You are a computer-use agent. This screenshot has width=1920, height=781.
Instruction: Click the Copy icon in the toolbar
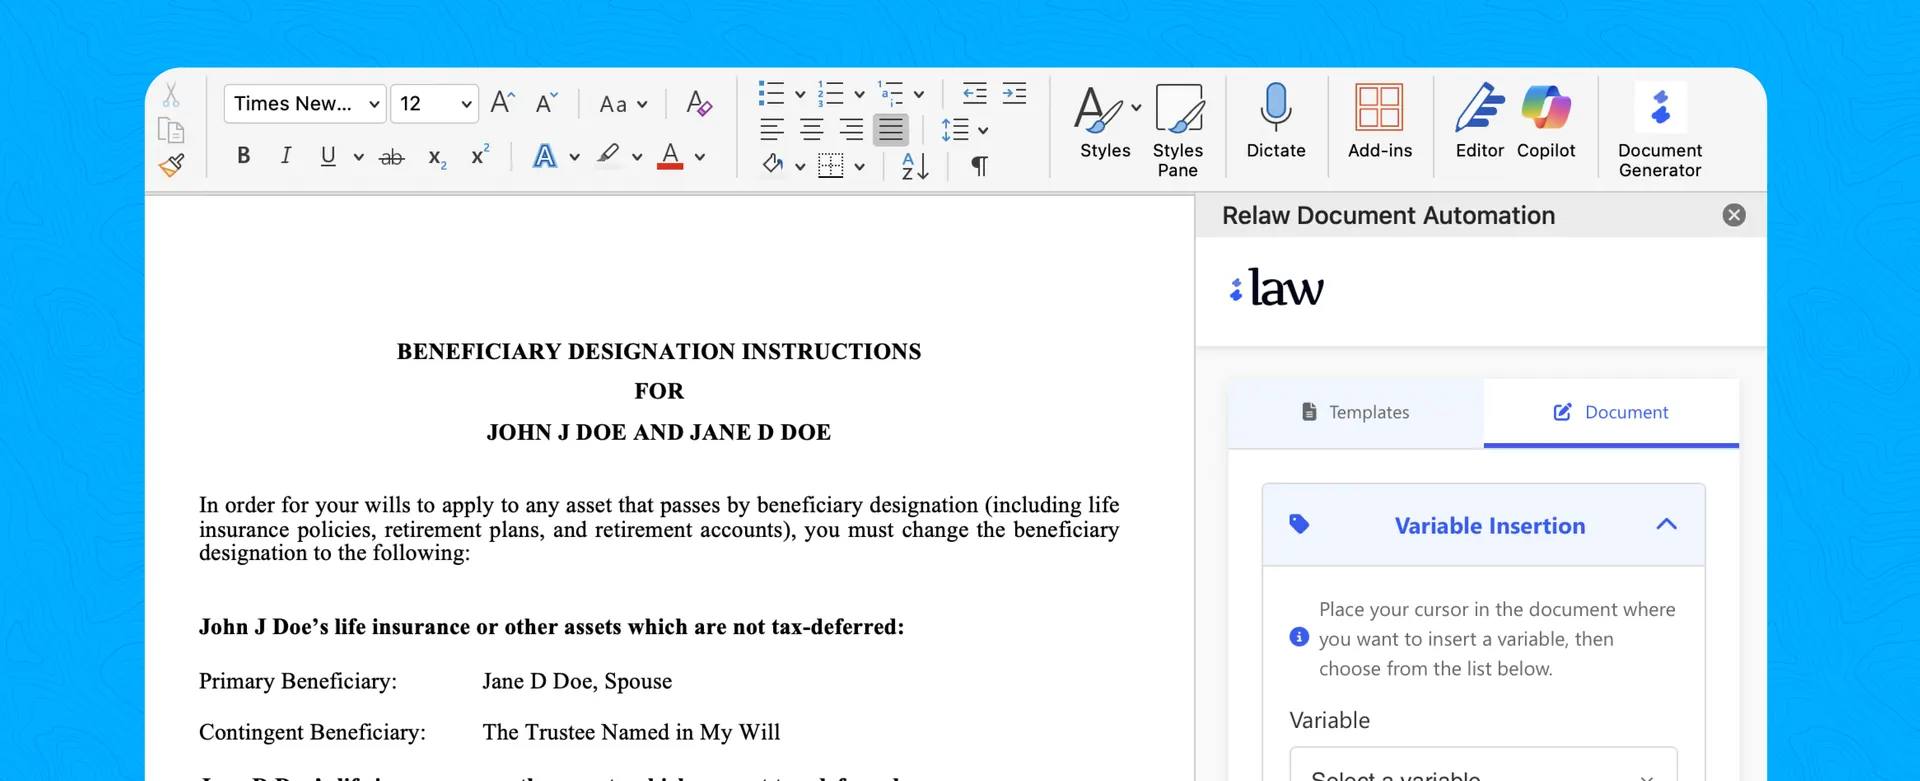[171, 131]
